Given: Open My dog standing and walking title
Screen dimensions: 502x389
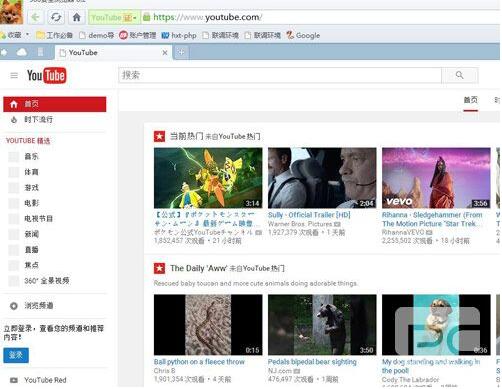Looking at the screenshot, I should coord(431,366).
